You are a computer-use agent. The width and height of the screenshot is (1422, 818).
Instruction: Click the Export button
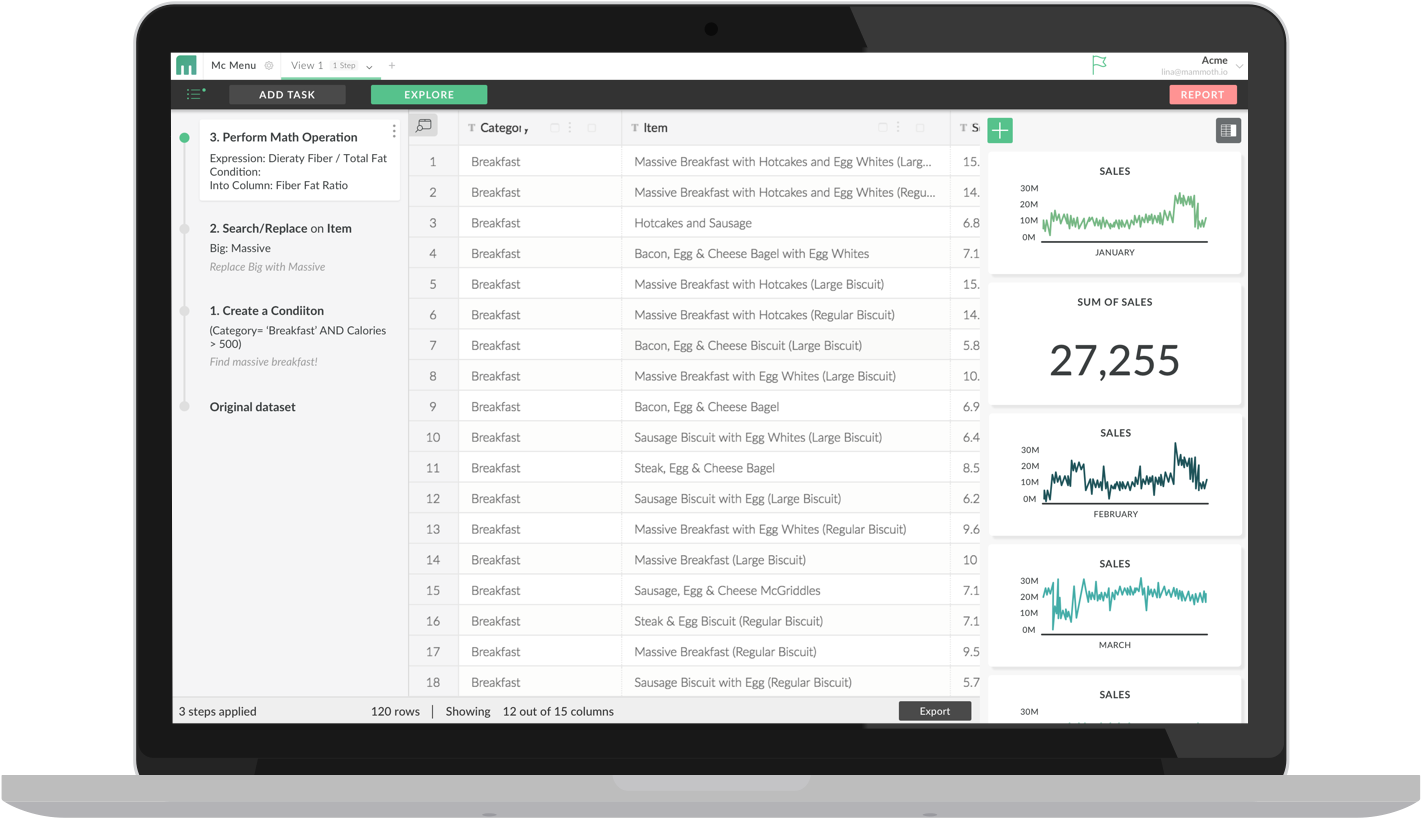pos(934,711)
